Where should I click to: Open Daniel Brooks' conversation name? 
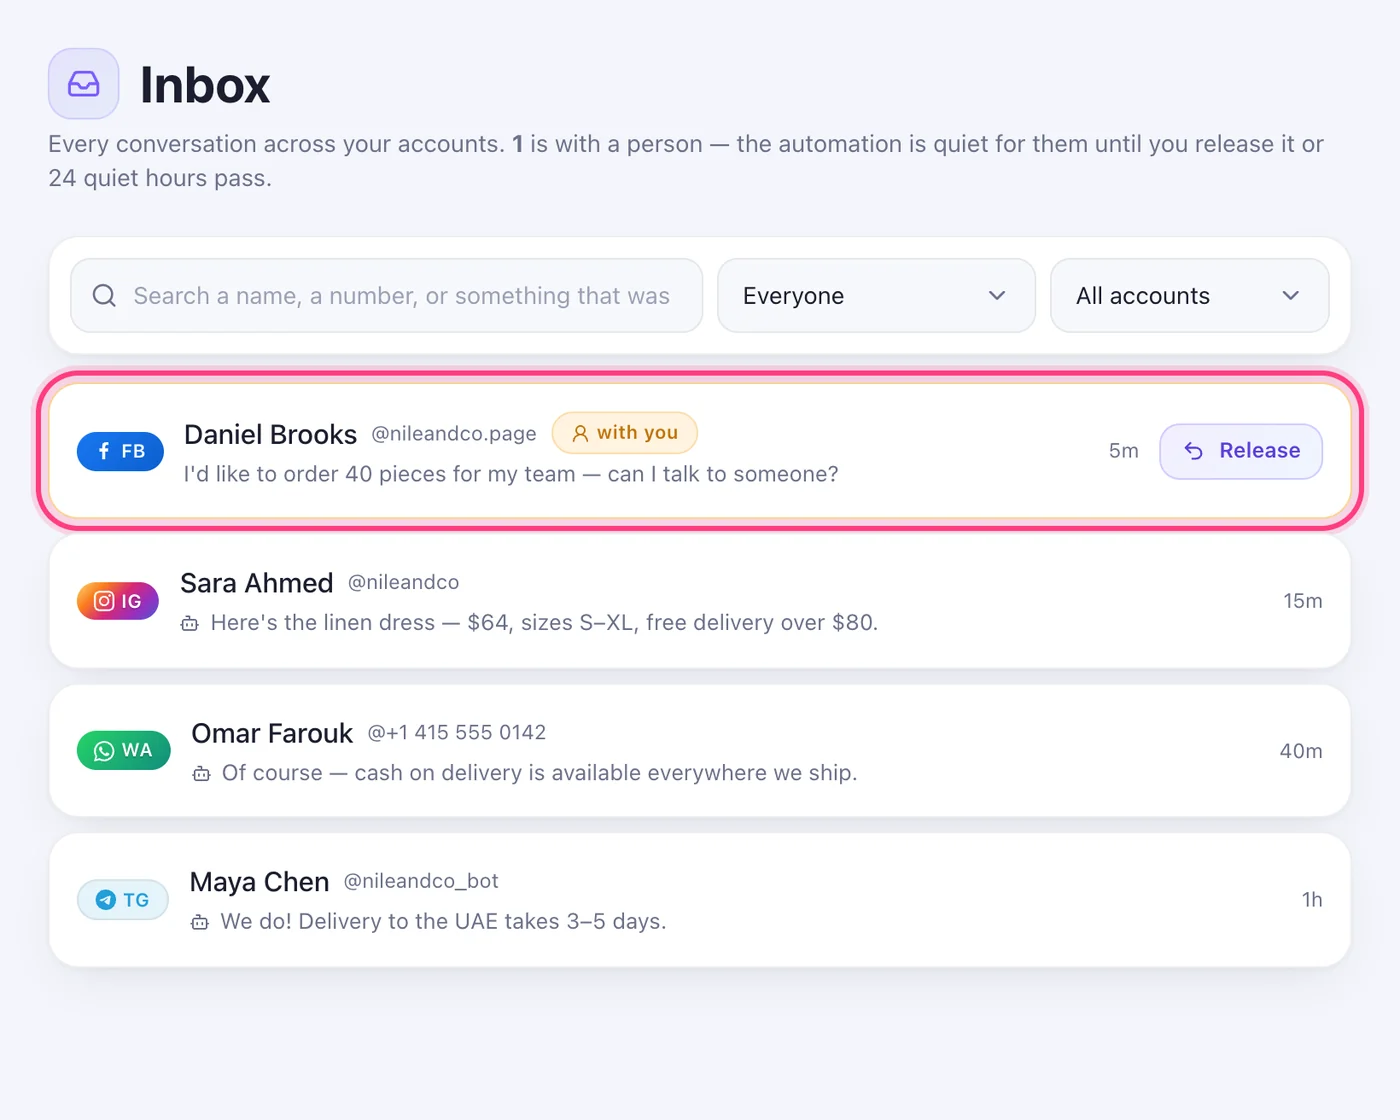270,434
